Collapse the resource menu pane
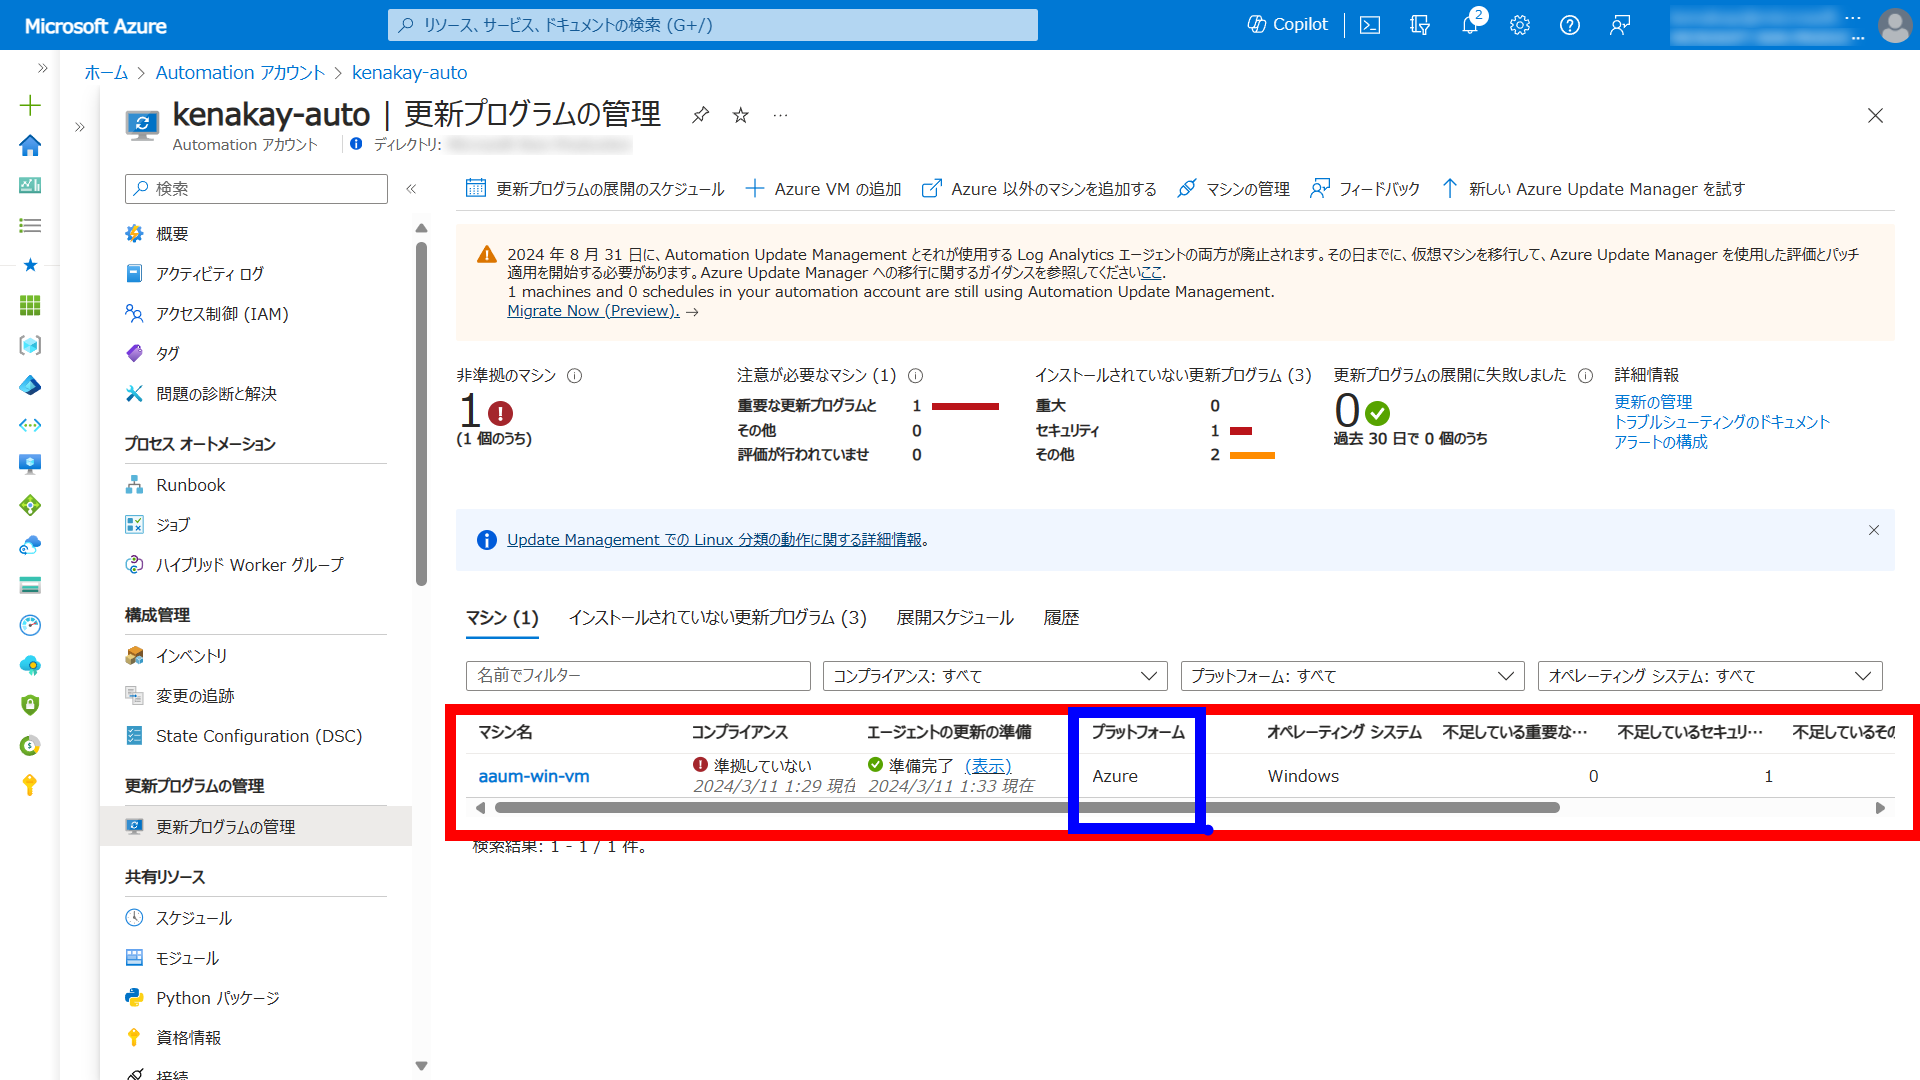The width and height of the screenshot is (1920, 1080). click(411, 189)
